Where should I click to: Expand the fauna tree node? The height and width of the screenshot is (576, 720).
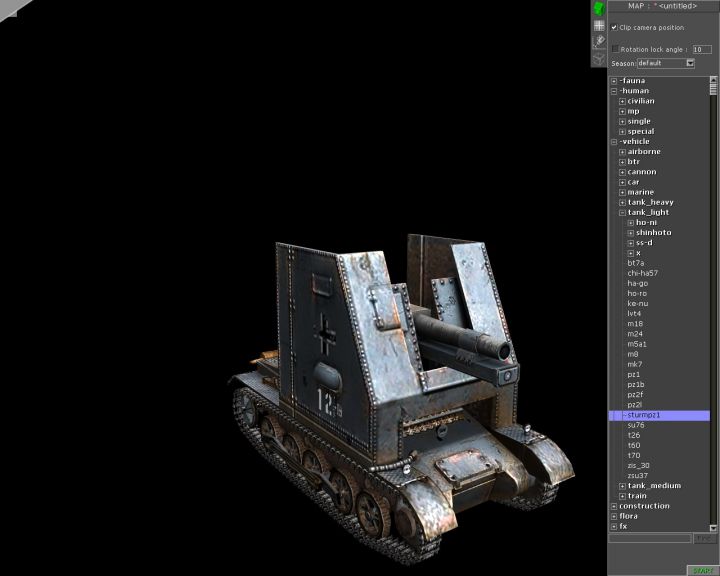tap(614, 81)
